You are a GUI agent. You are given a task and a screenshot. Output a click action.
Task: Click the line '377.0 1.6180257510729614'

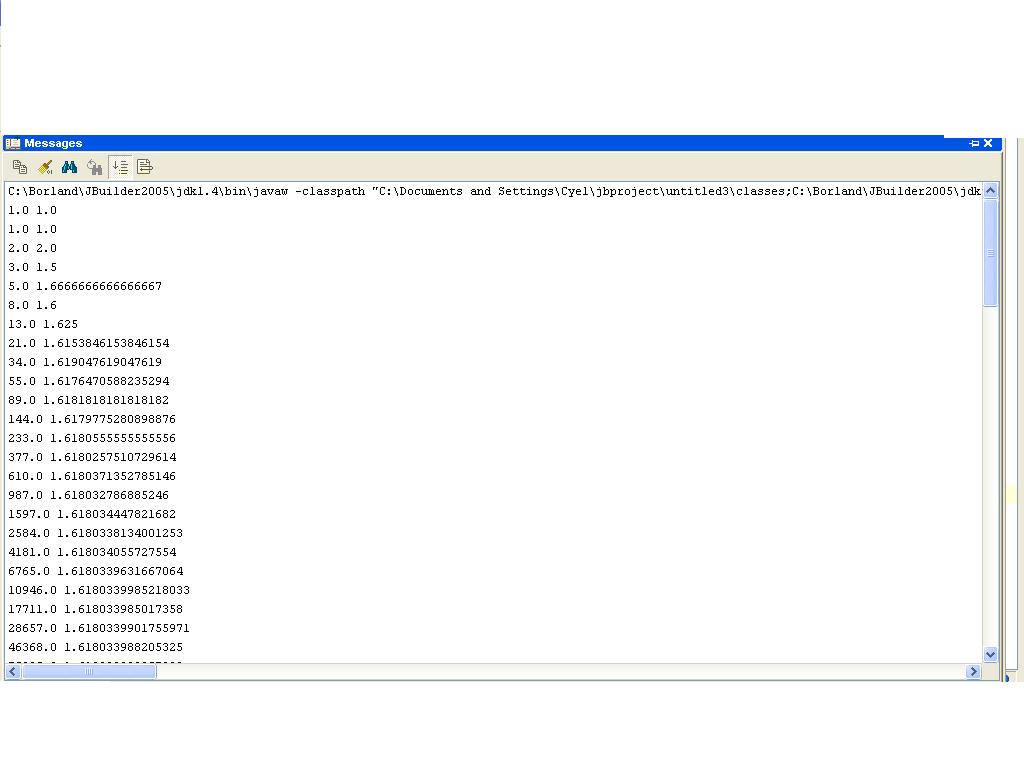[92, 457]
